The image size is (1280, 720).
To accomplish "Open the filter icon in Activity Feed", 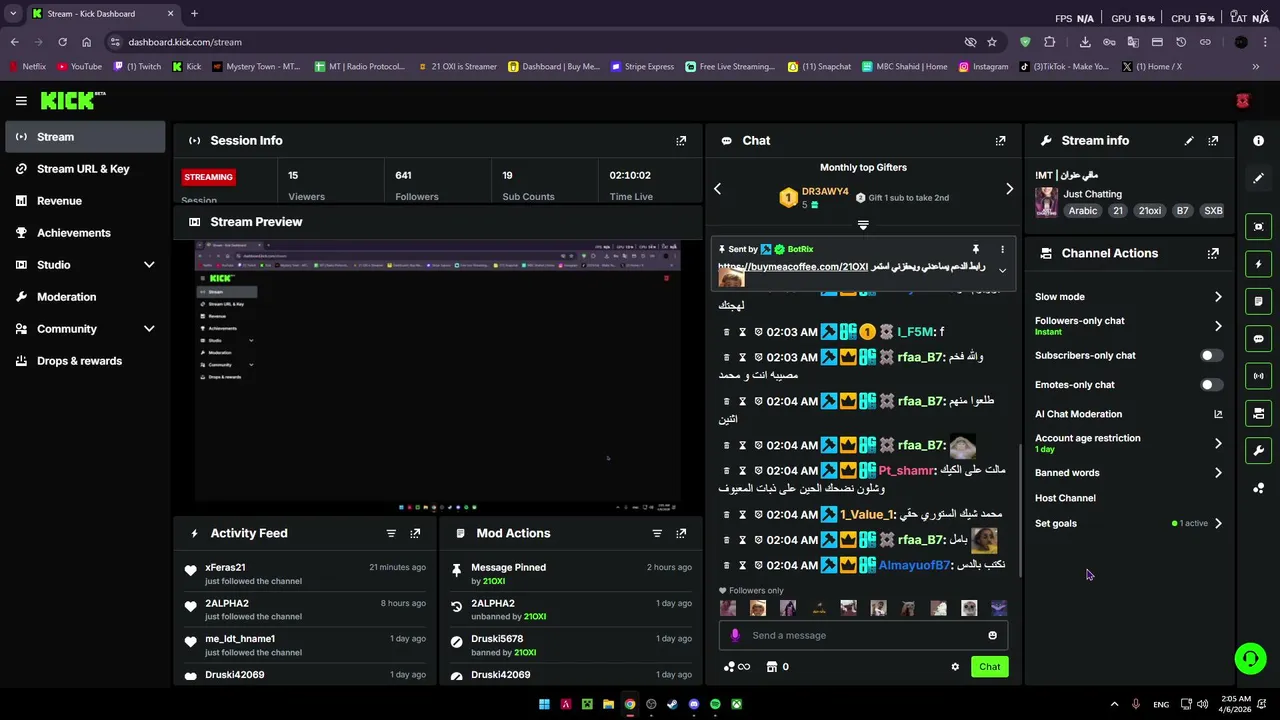I will tap(391, 534).
